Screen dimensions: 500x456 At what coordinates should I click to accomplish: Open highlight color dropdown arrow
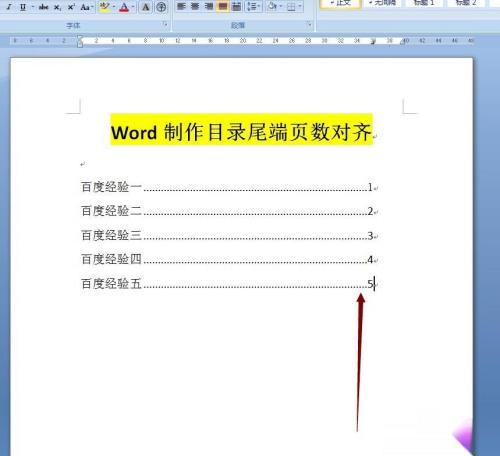pos(114,7)
